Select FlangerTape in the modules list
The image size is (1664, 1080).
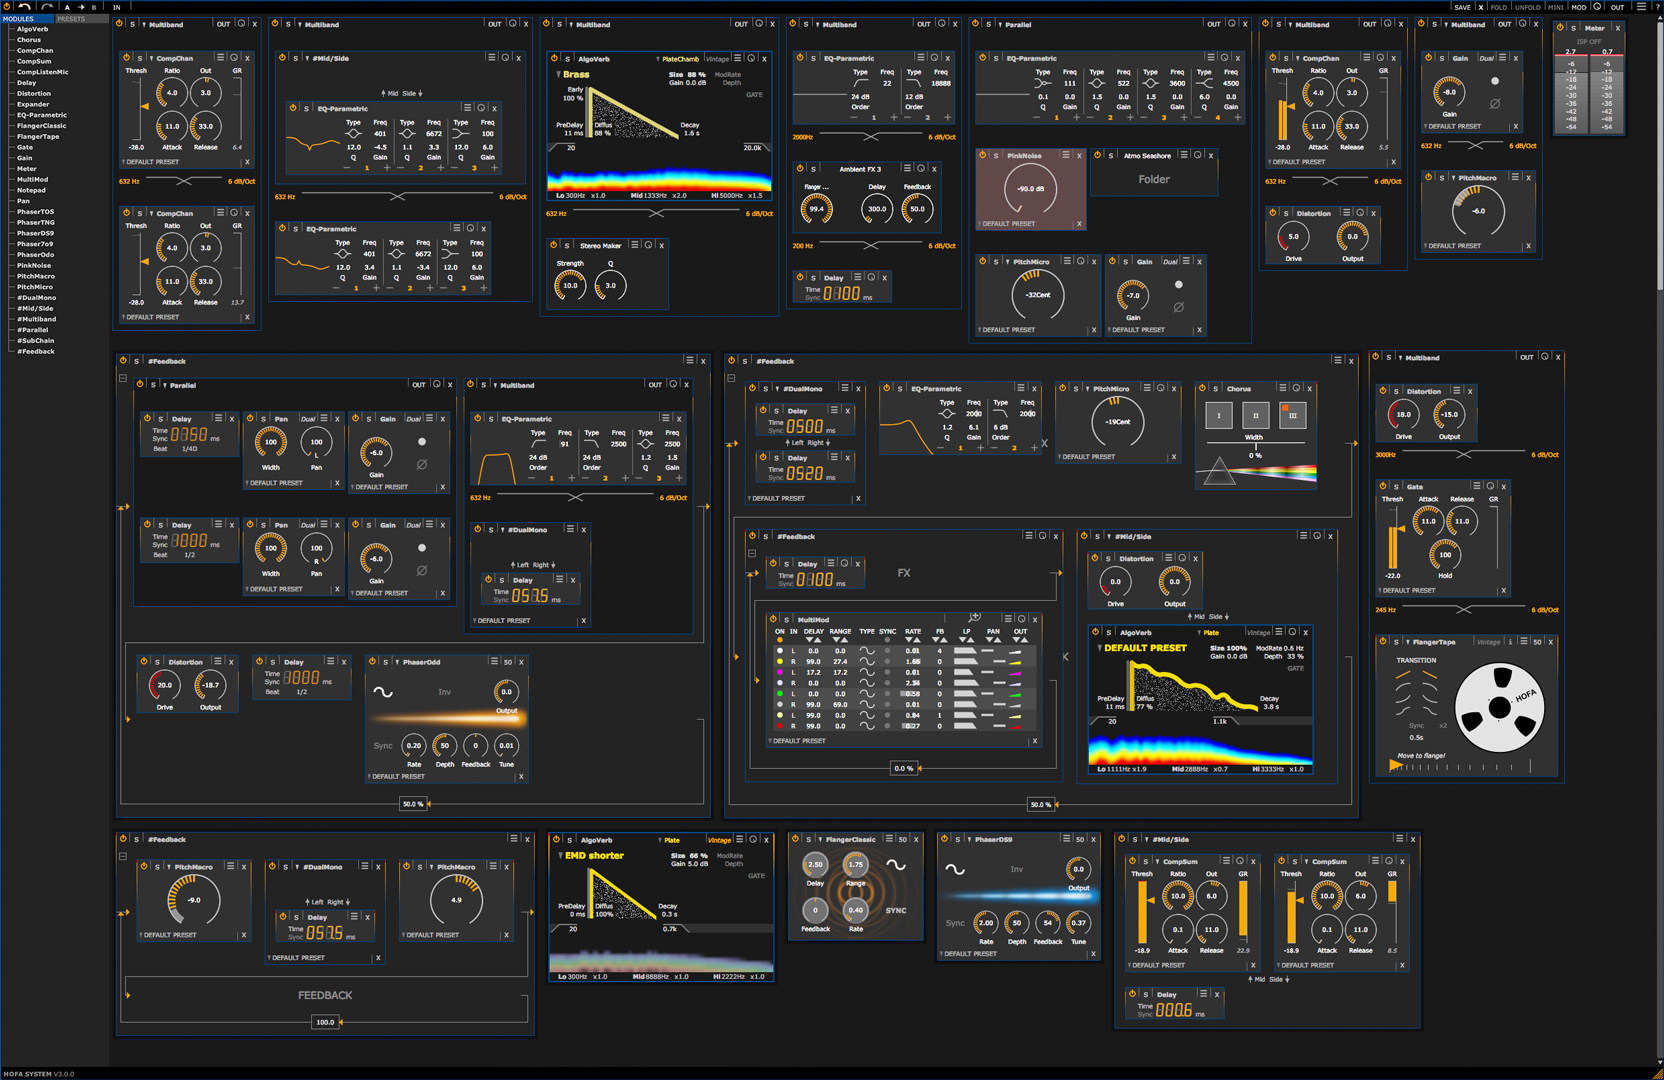pos(38,137)
